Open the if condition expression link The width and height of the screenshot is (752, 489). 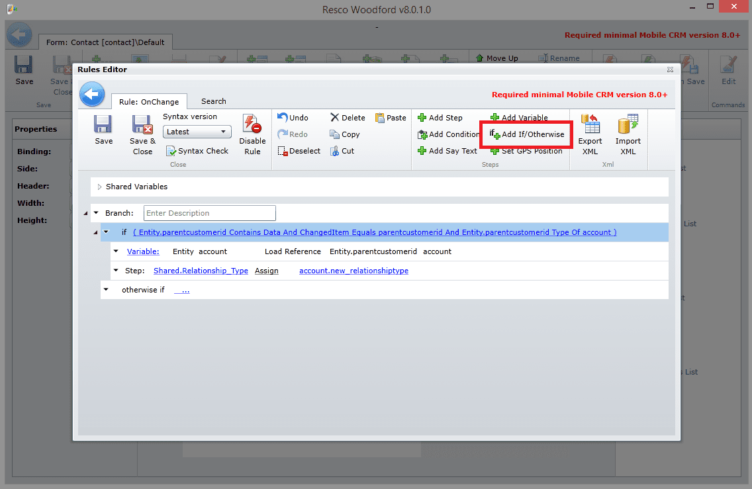(x=374, y=232)
